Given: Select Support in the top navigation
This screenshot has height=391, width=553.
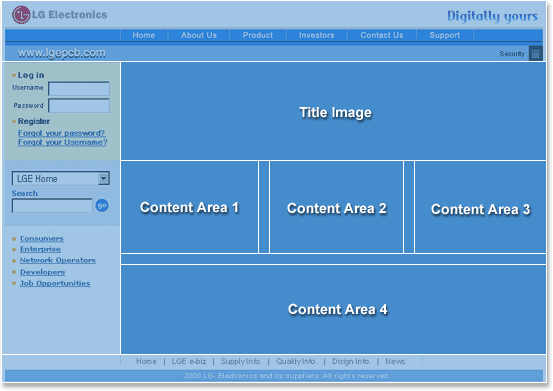Looking at the screenshot, I should pos(445,35).
